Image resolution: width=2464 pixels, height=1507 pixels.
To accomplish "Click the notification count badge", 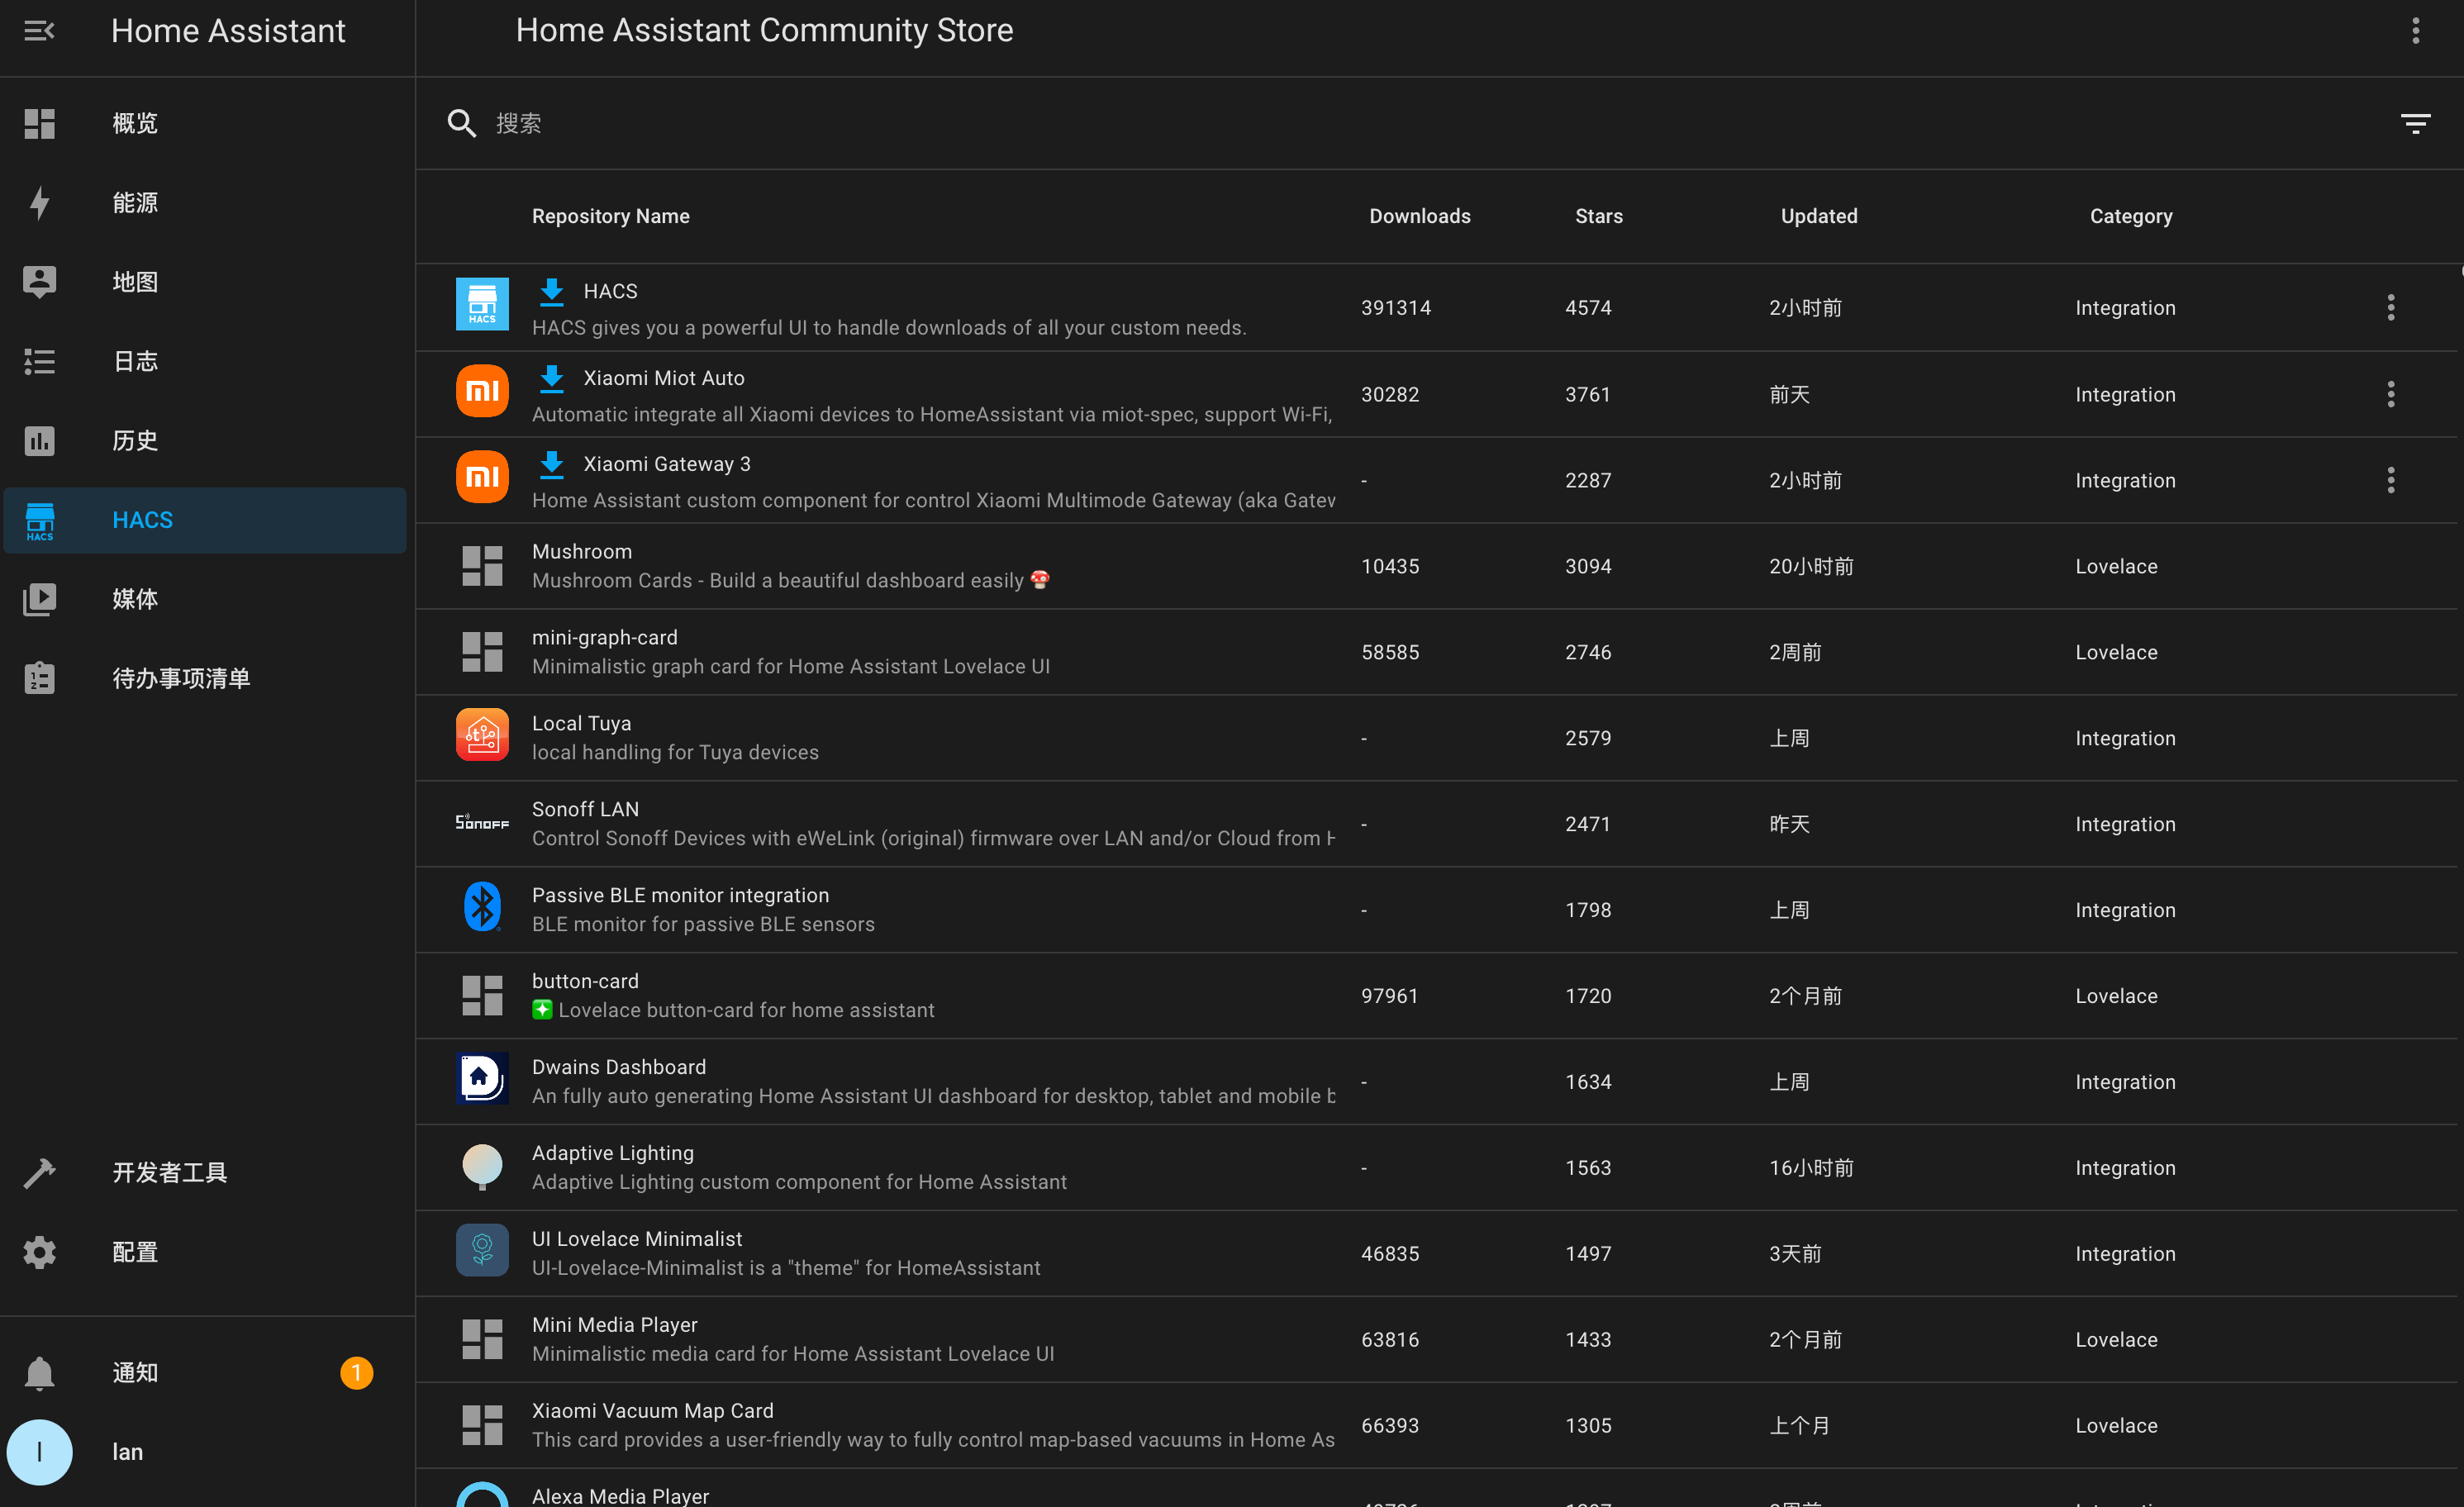I will 356,1373.
